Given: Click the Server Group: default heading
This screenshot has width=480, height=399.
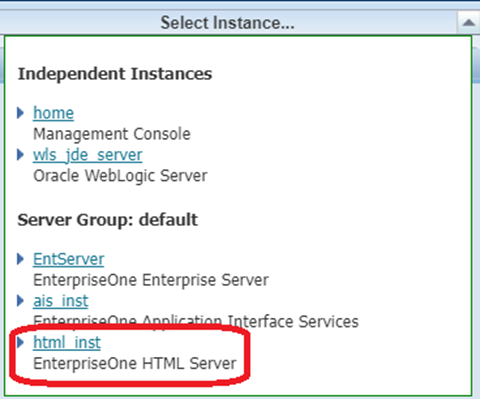Looking at the screenshot, I should pos(108,220).
